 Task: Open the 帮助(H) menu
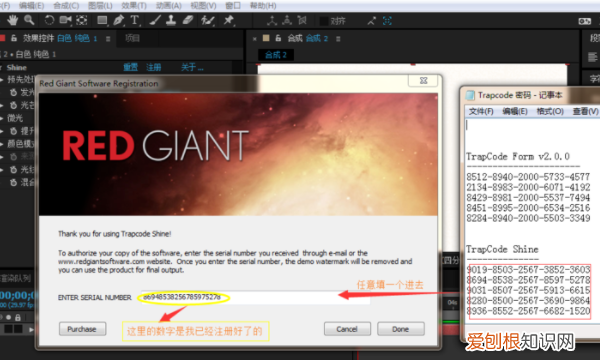(x=263, y=6)
